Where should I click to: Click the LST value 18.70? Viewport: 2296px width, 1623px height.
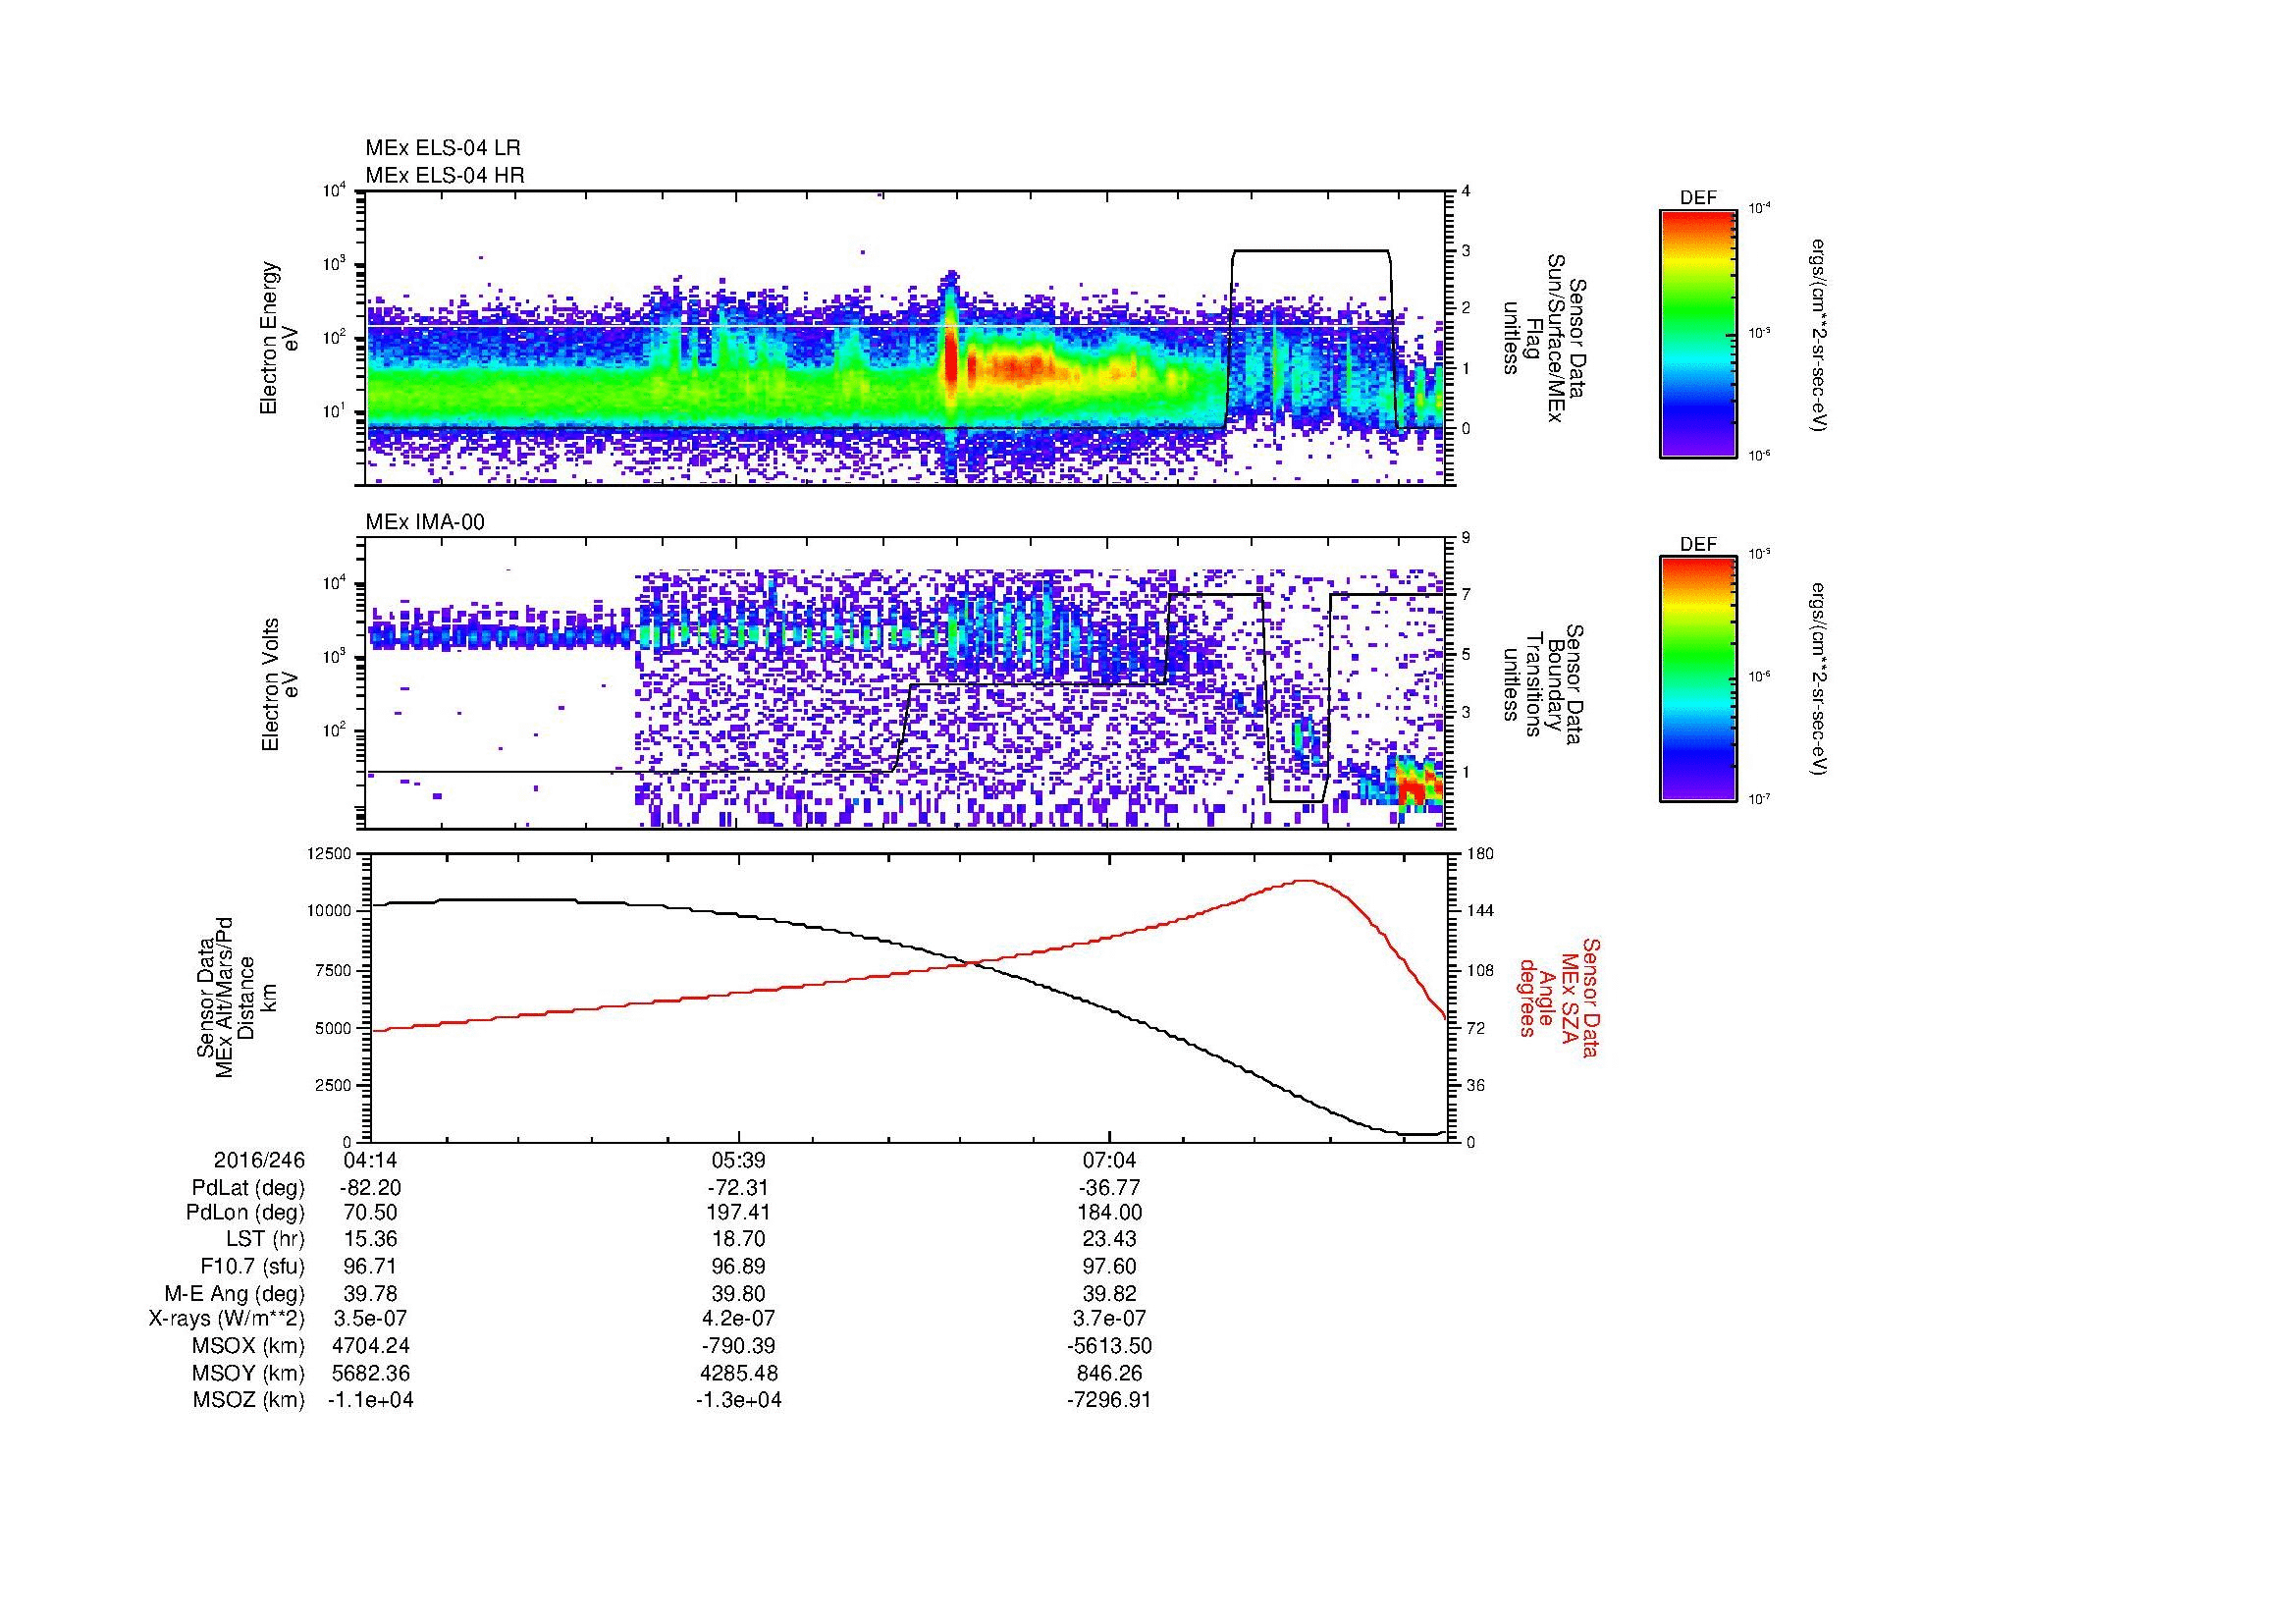pos(738,1240)
